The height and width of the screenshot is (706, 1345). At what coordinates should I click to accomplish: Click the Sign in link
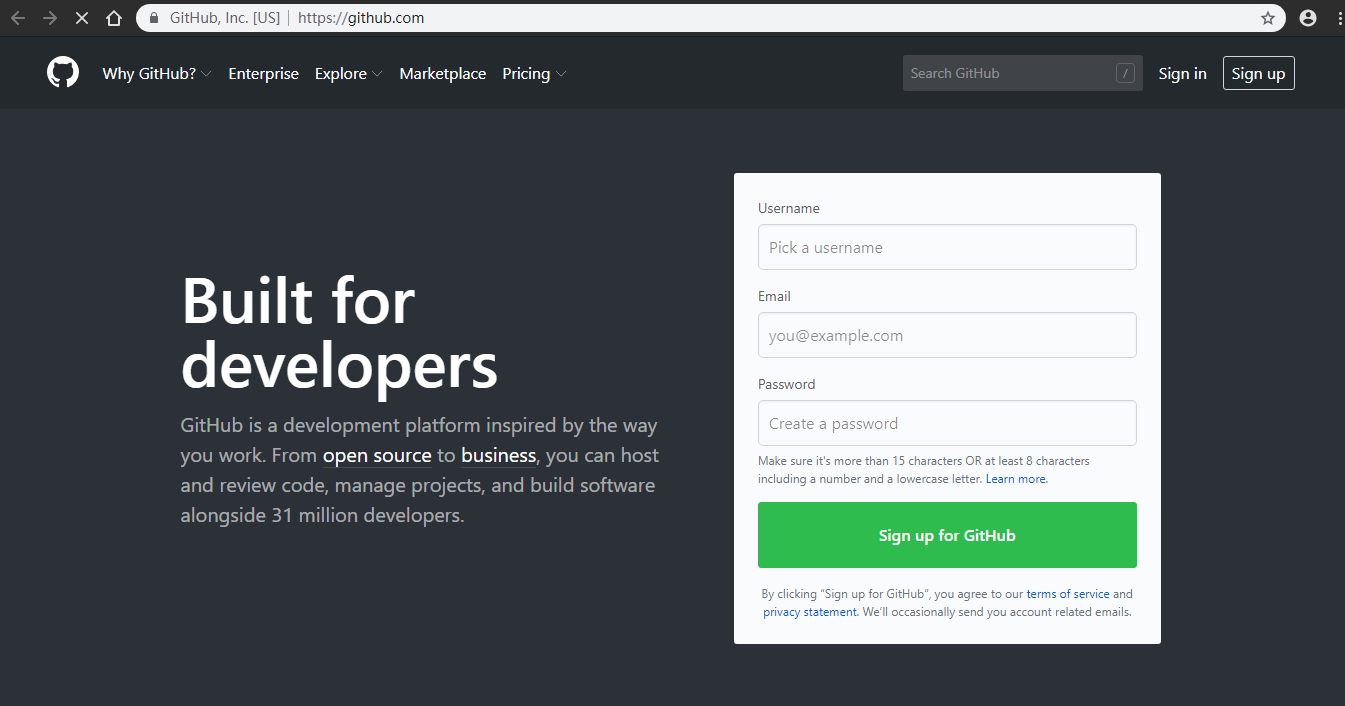(1182, 73)
